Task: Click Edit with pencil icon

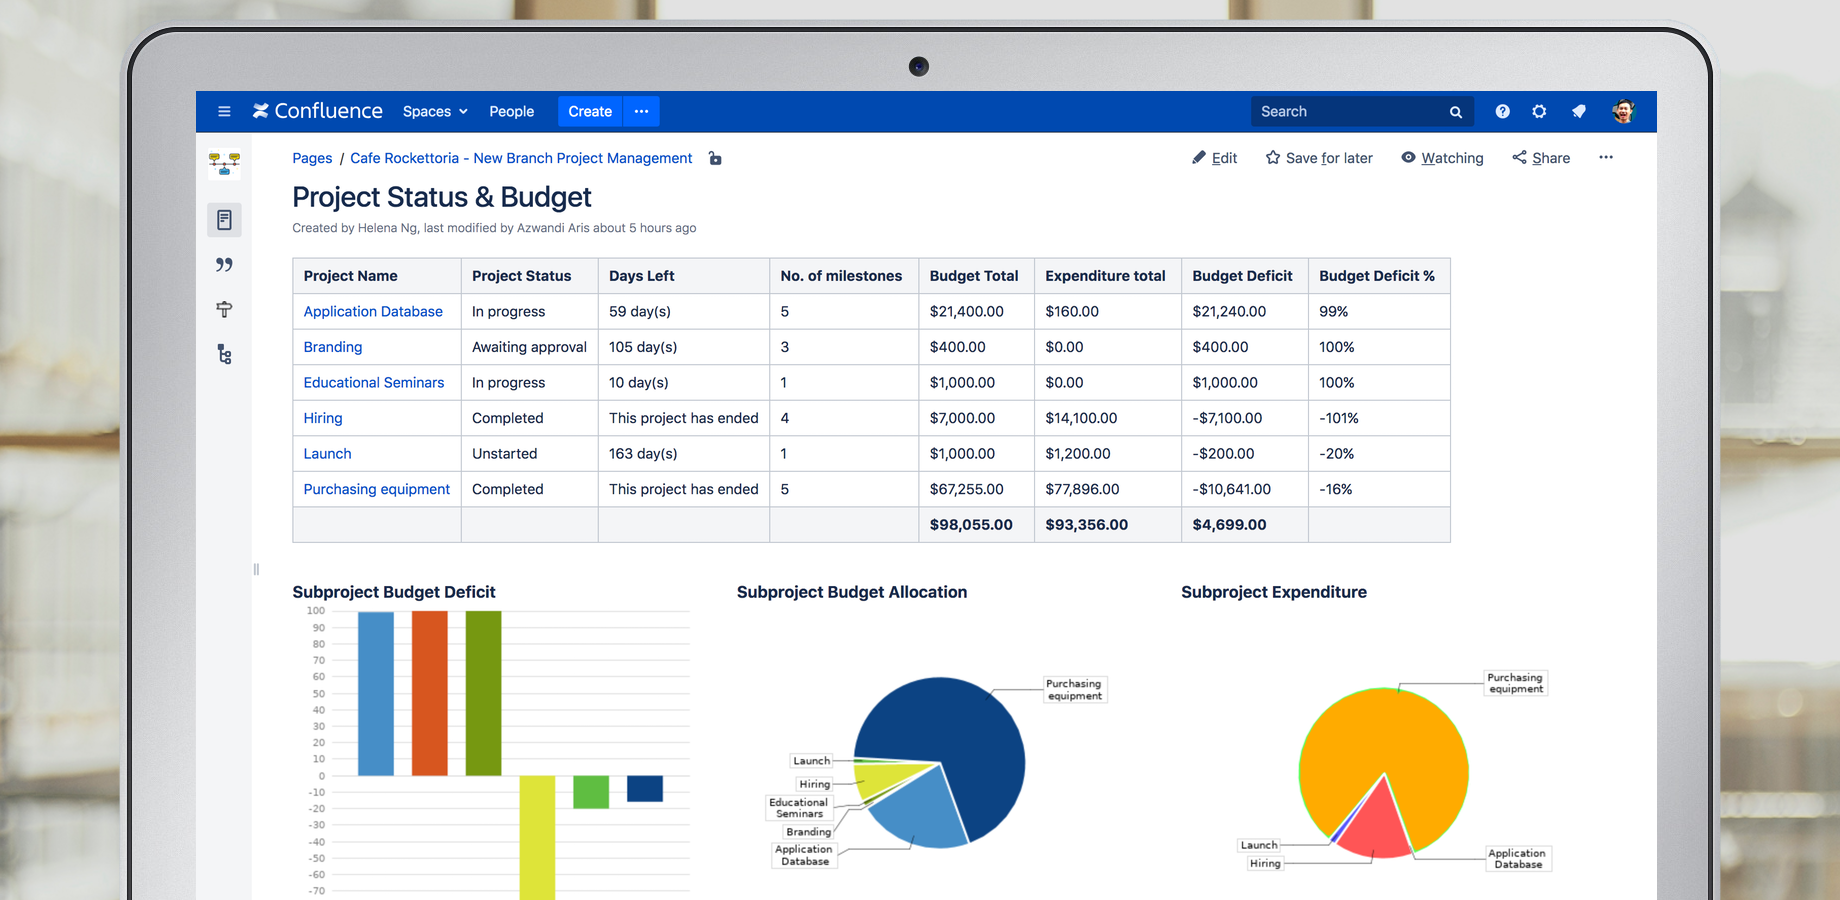Action: pos(1215,158)
